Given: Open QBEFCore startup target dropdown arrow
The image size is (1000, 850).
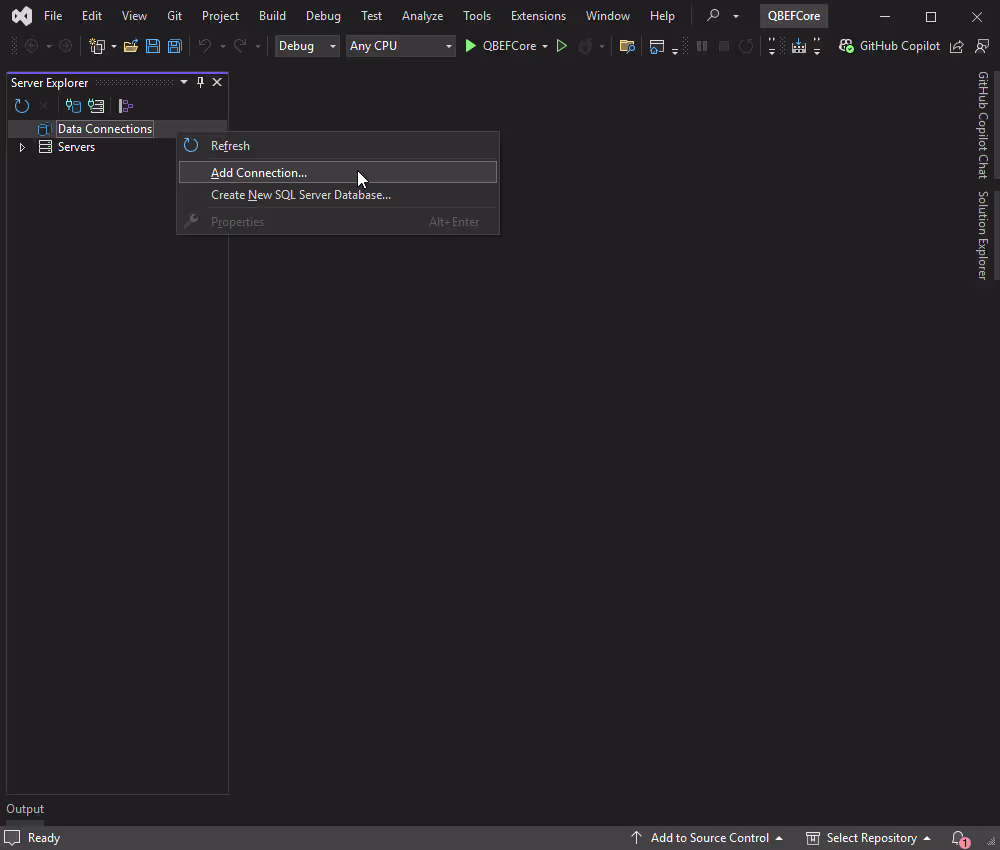Looking at the screenshot, I should (x=545, y=47).
